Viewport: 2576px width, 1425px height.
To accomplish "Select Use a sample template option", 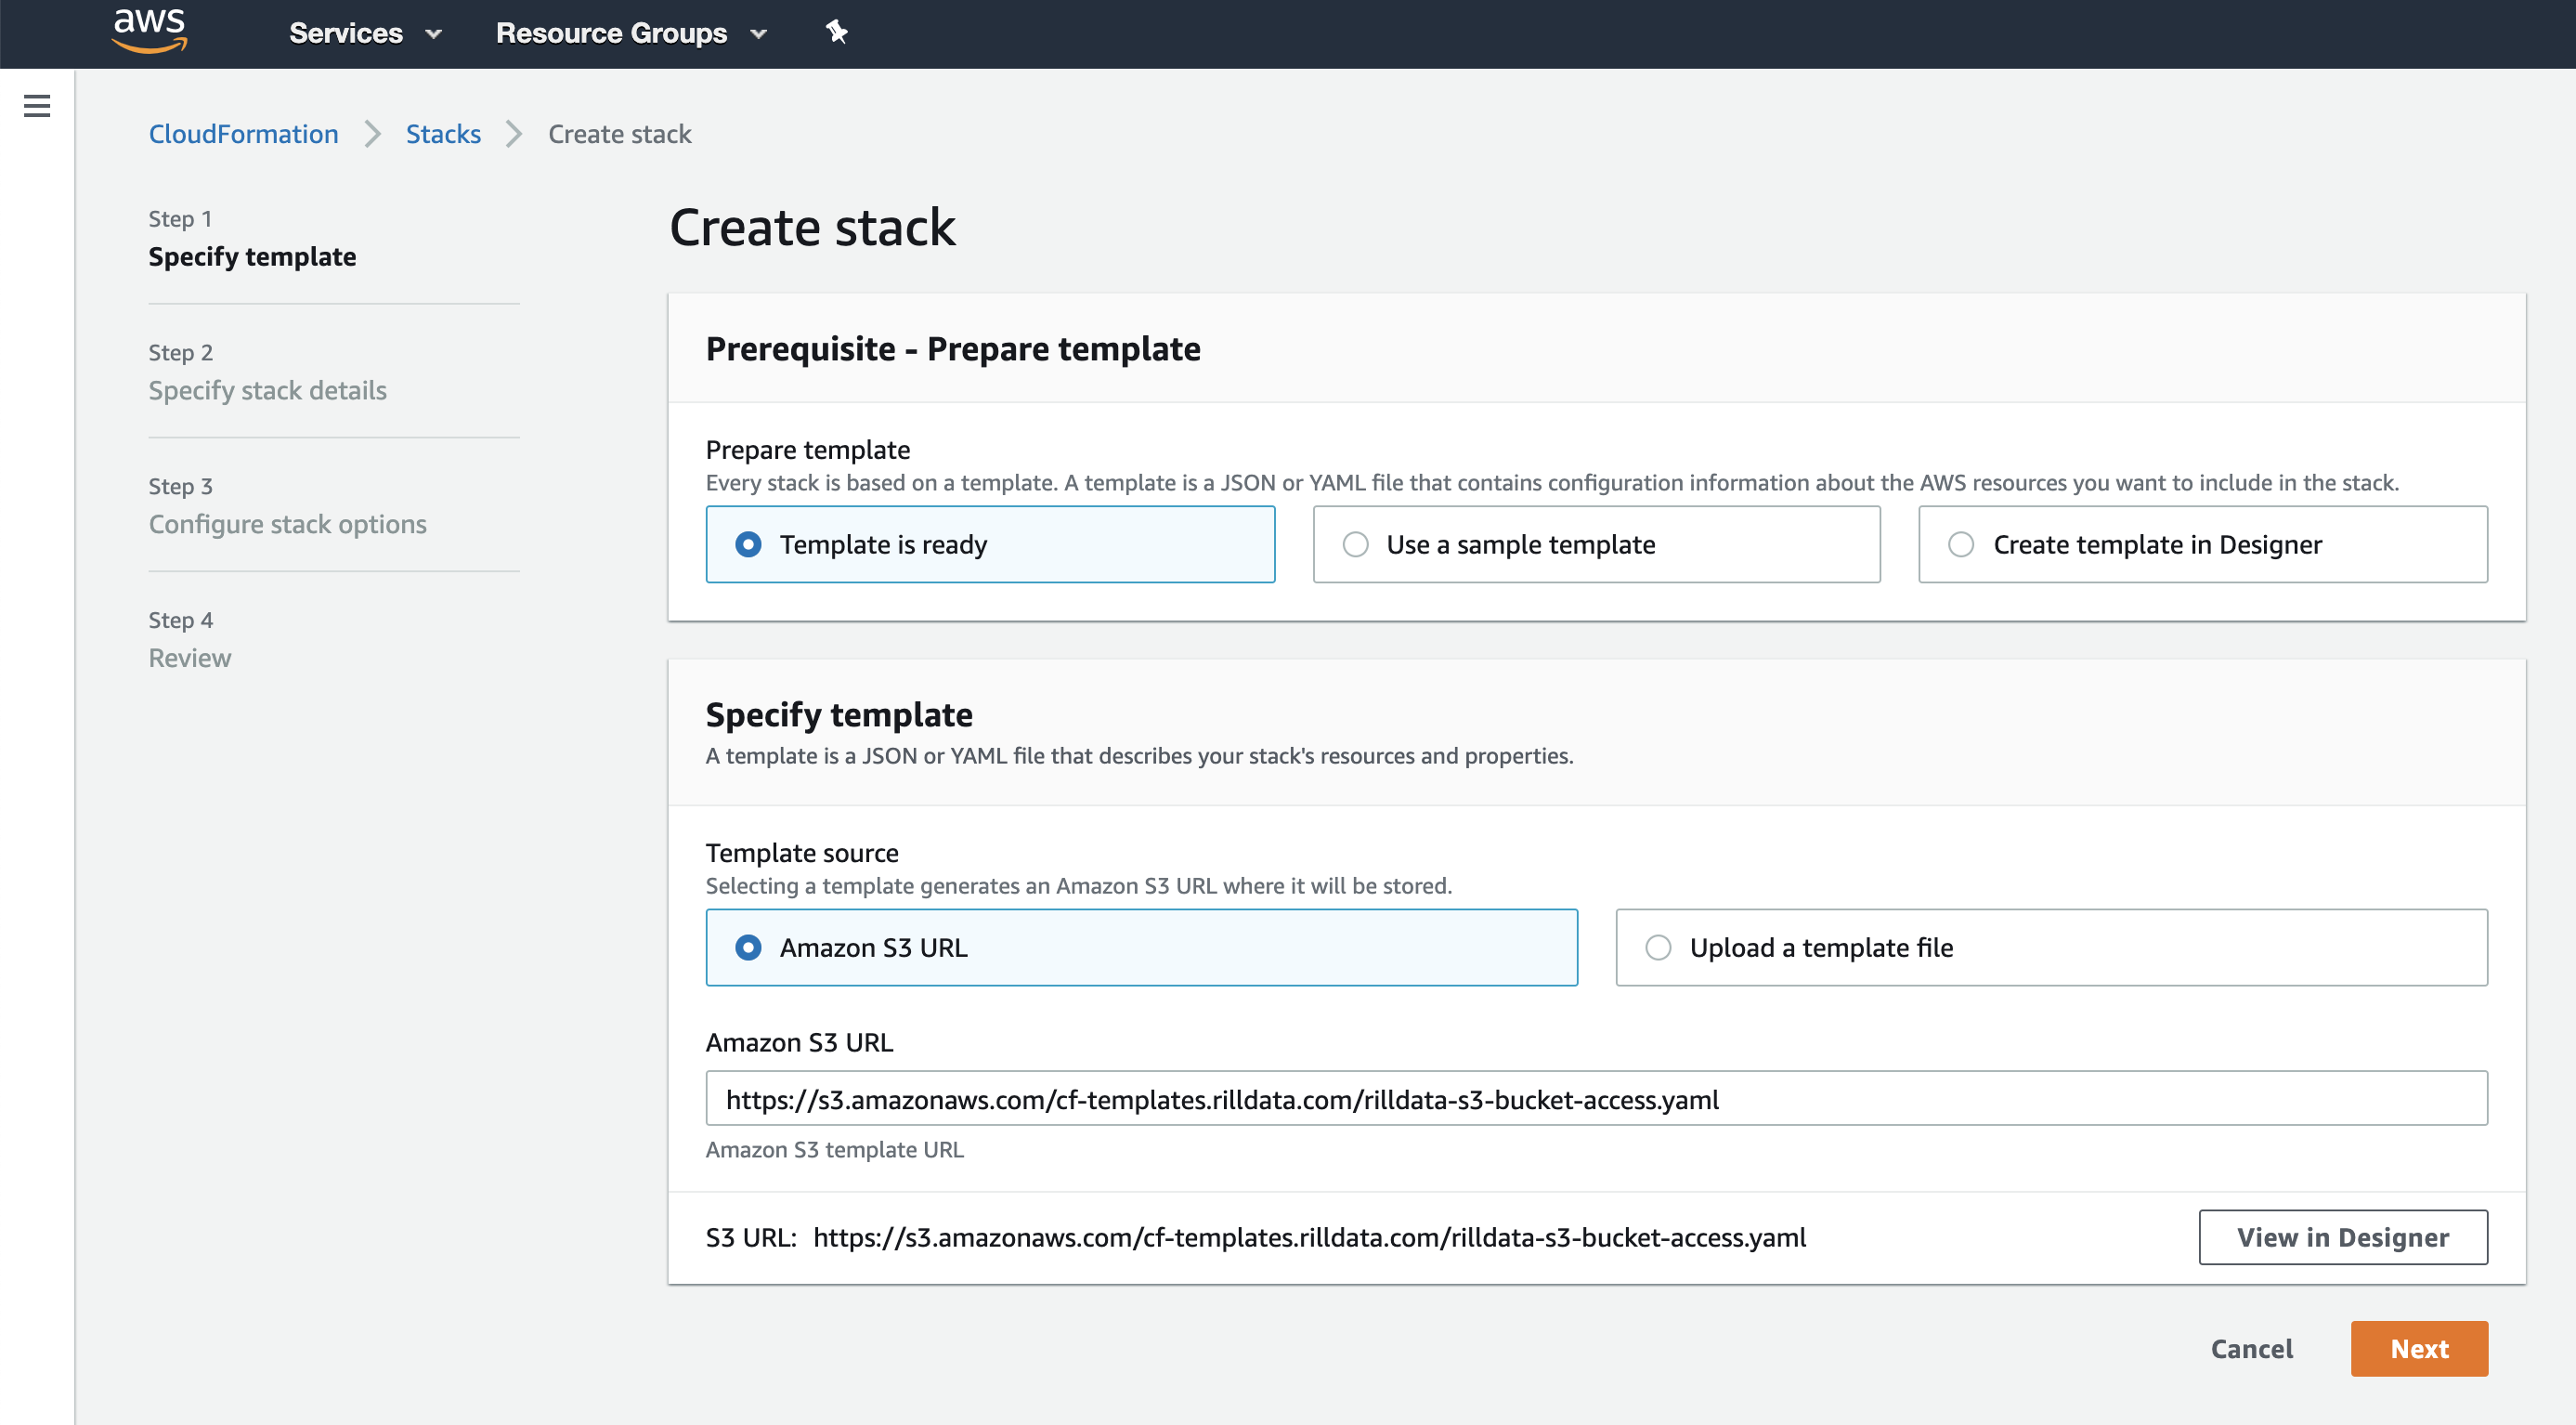I will coord(1596,544).
